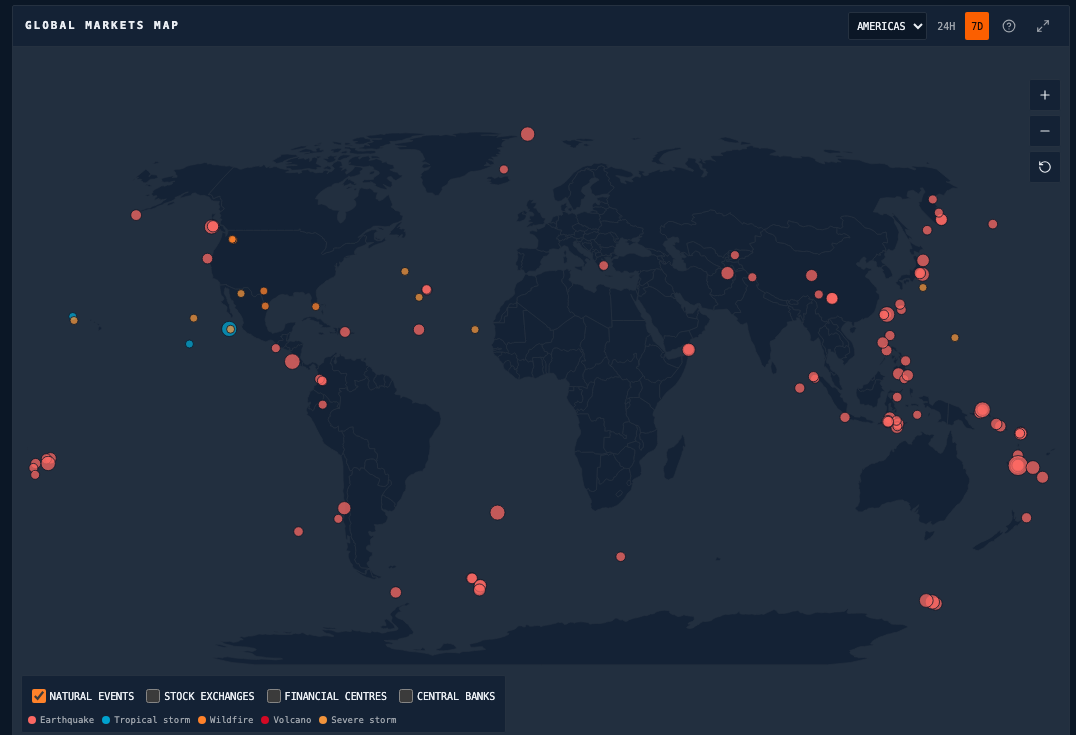Select the large earthquake marker in South Atlantic
The image size is (1076, 735).
[x=498, y=513]
